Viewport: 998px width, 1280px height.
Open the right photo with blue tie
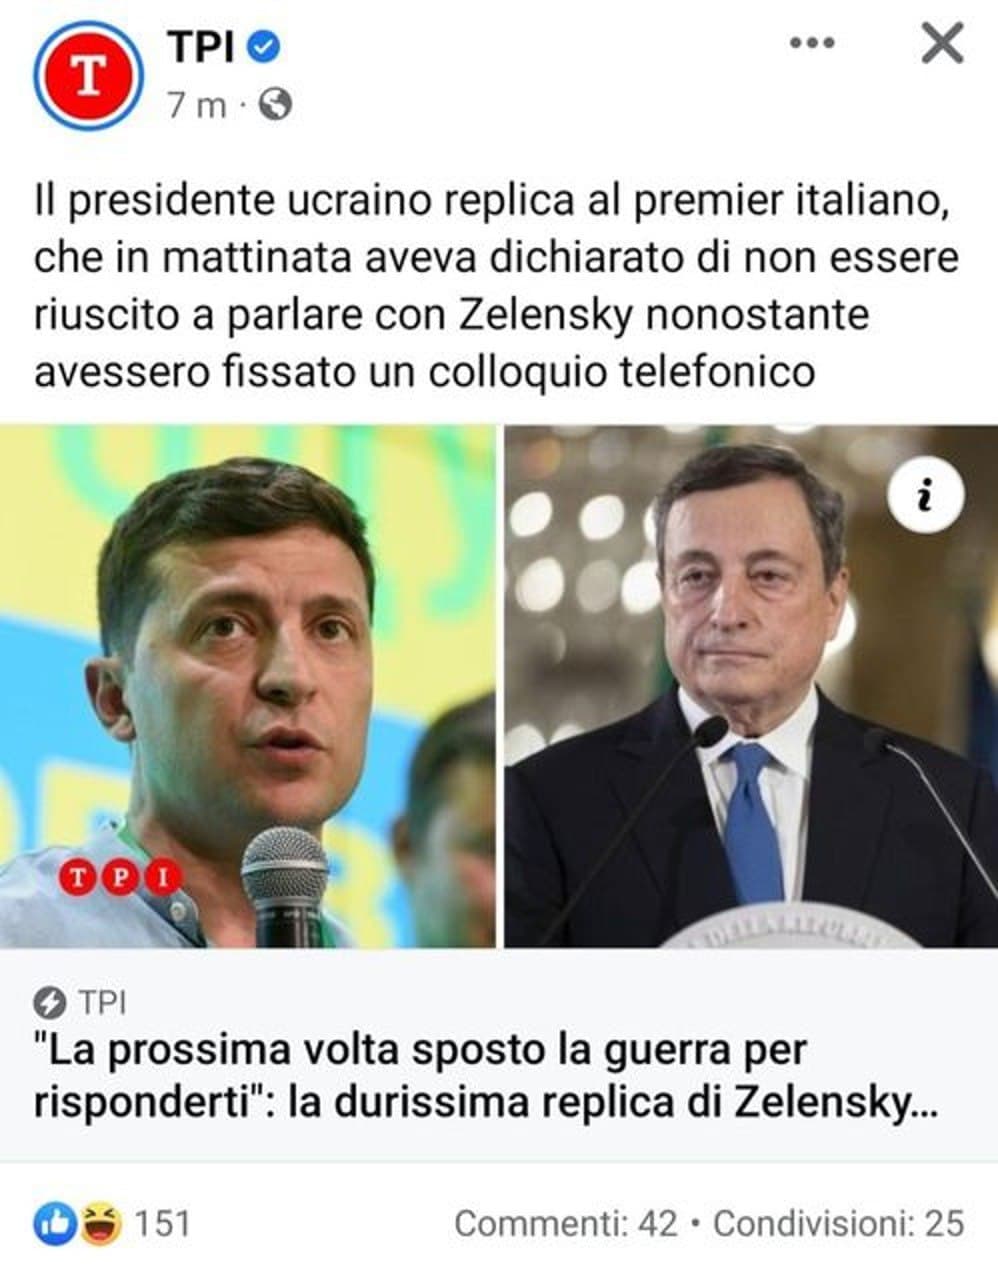[x=751, y=686]
